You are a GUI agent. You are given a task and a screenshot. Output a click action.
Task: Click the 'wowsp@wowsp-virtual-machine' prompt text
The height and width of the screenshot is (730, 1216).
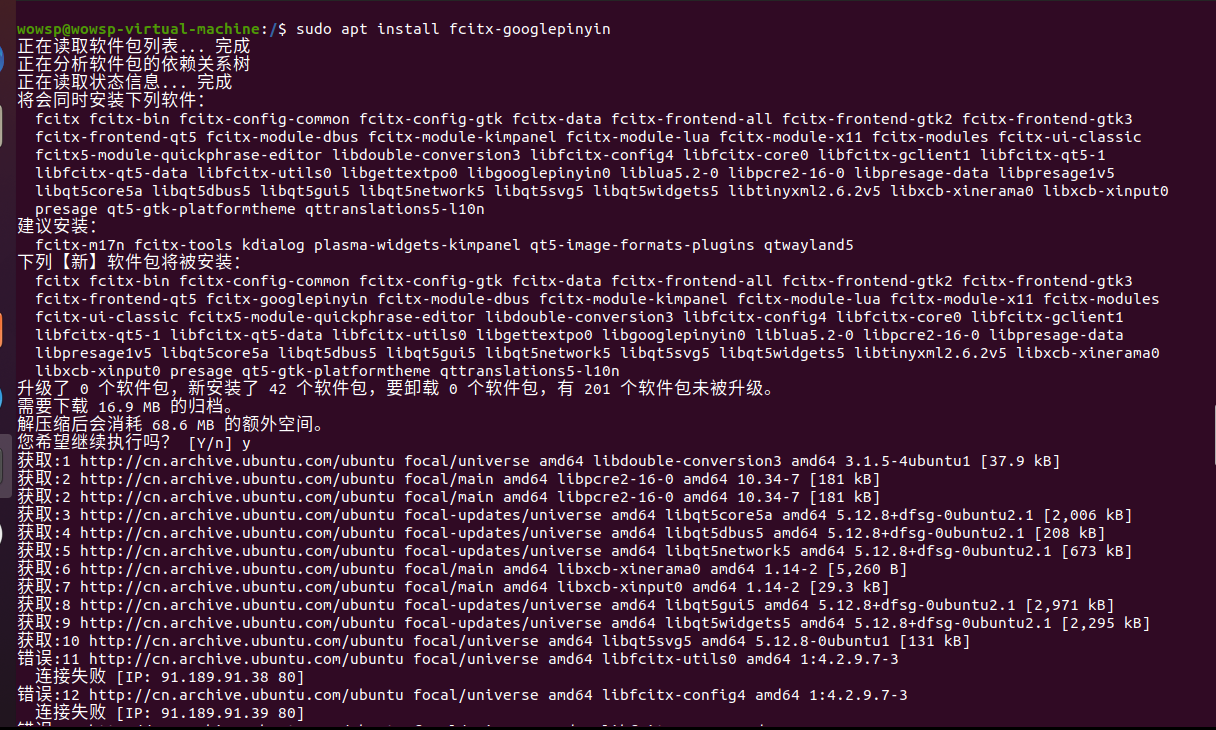pos(139,29)
